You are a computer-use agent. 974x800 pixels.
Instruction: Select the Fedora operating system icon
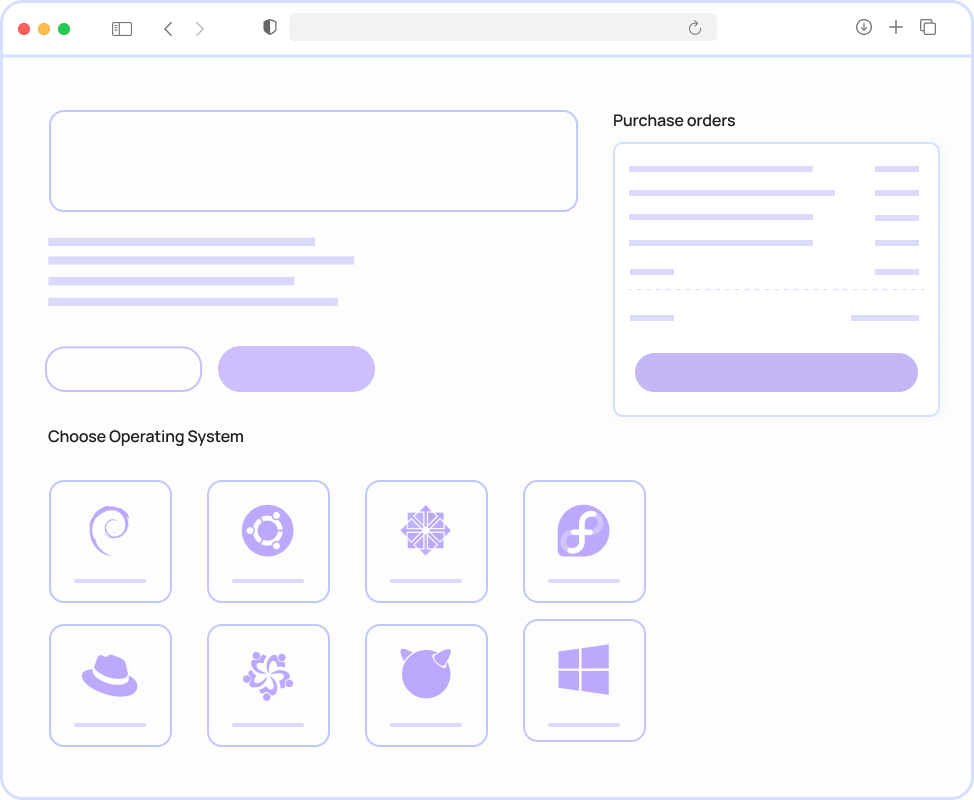tap(584, 531)
